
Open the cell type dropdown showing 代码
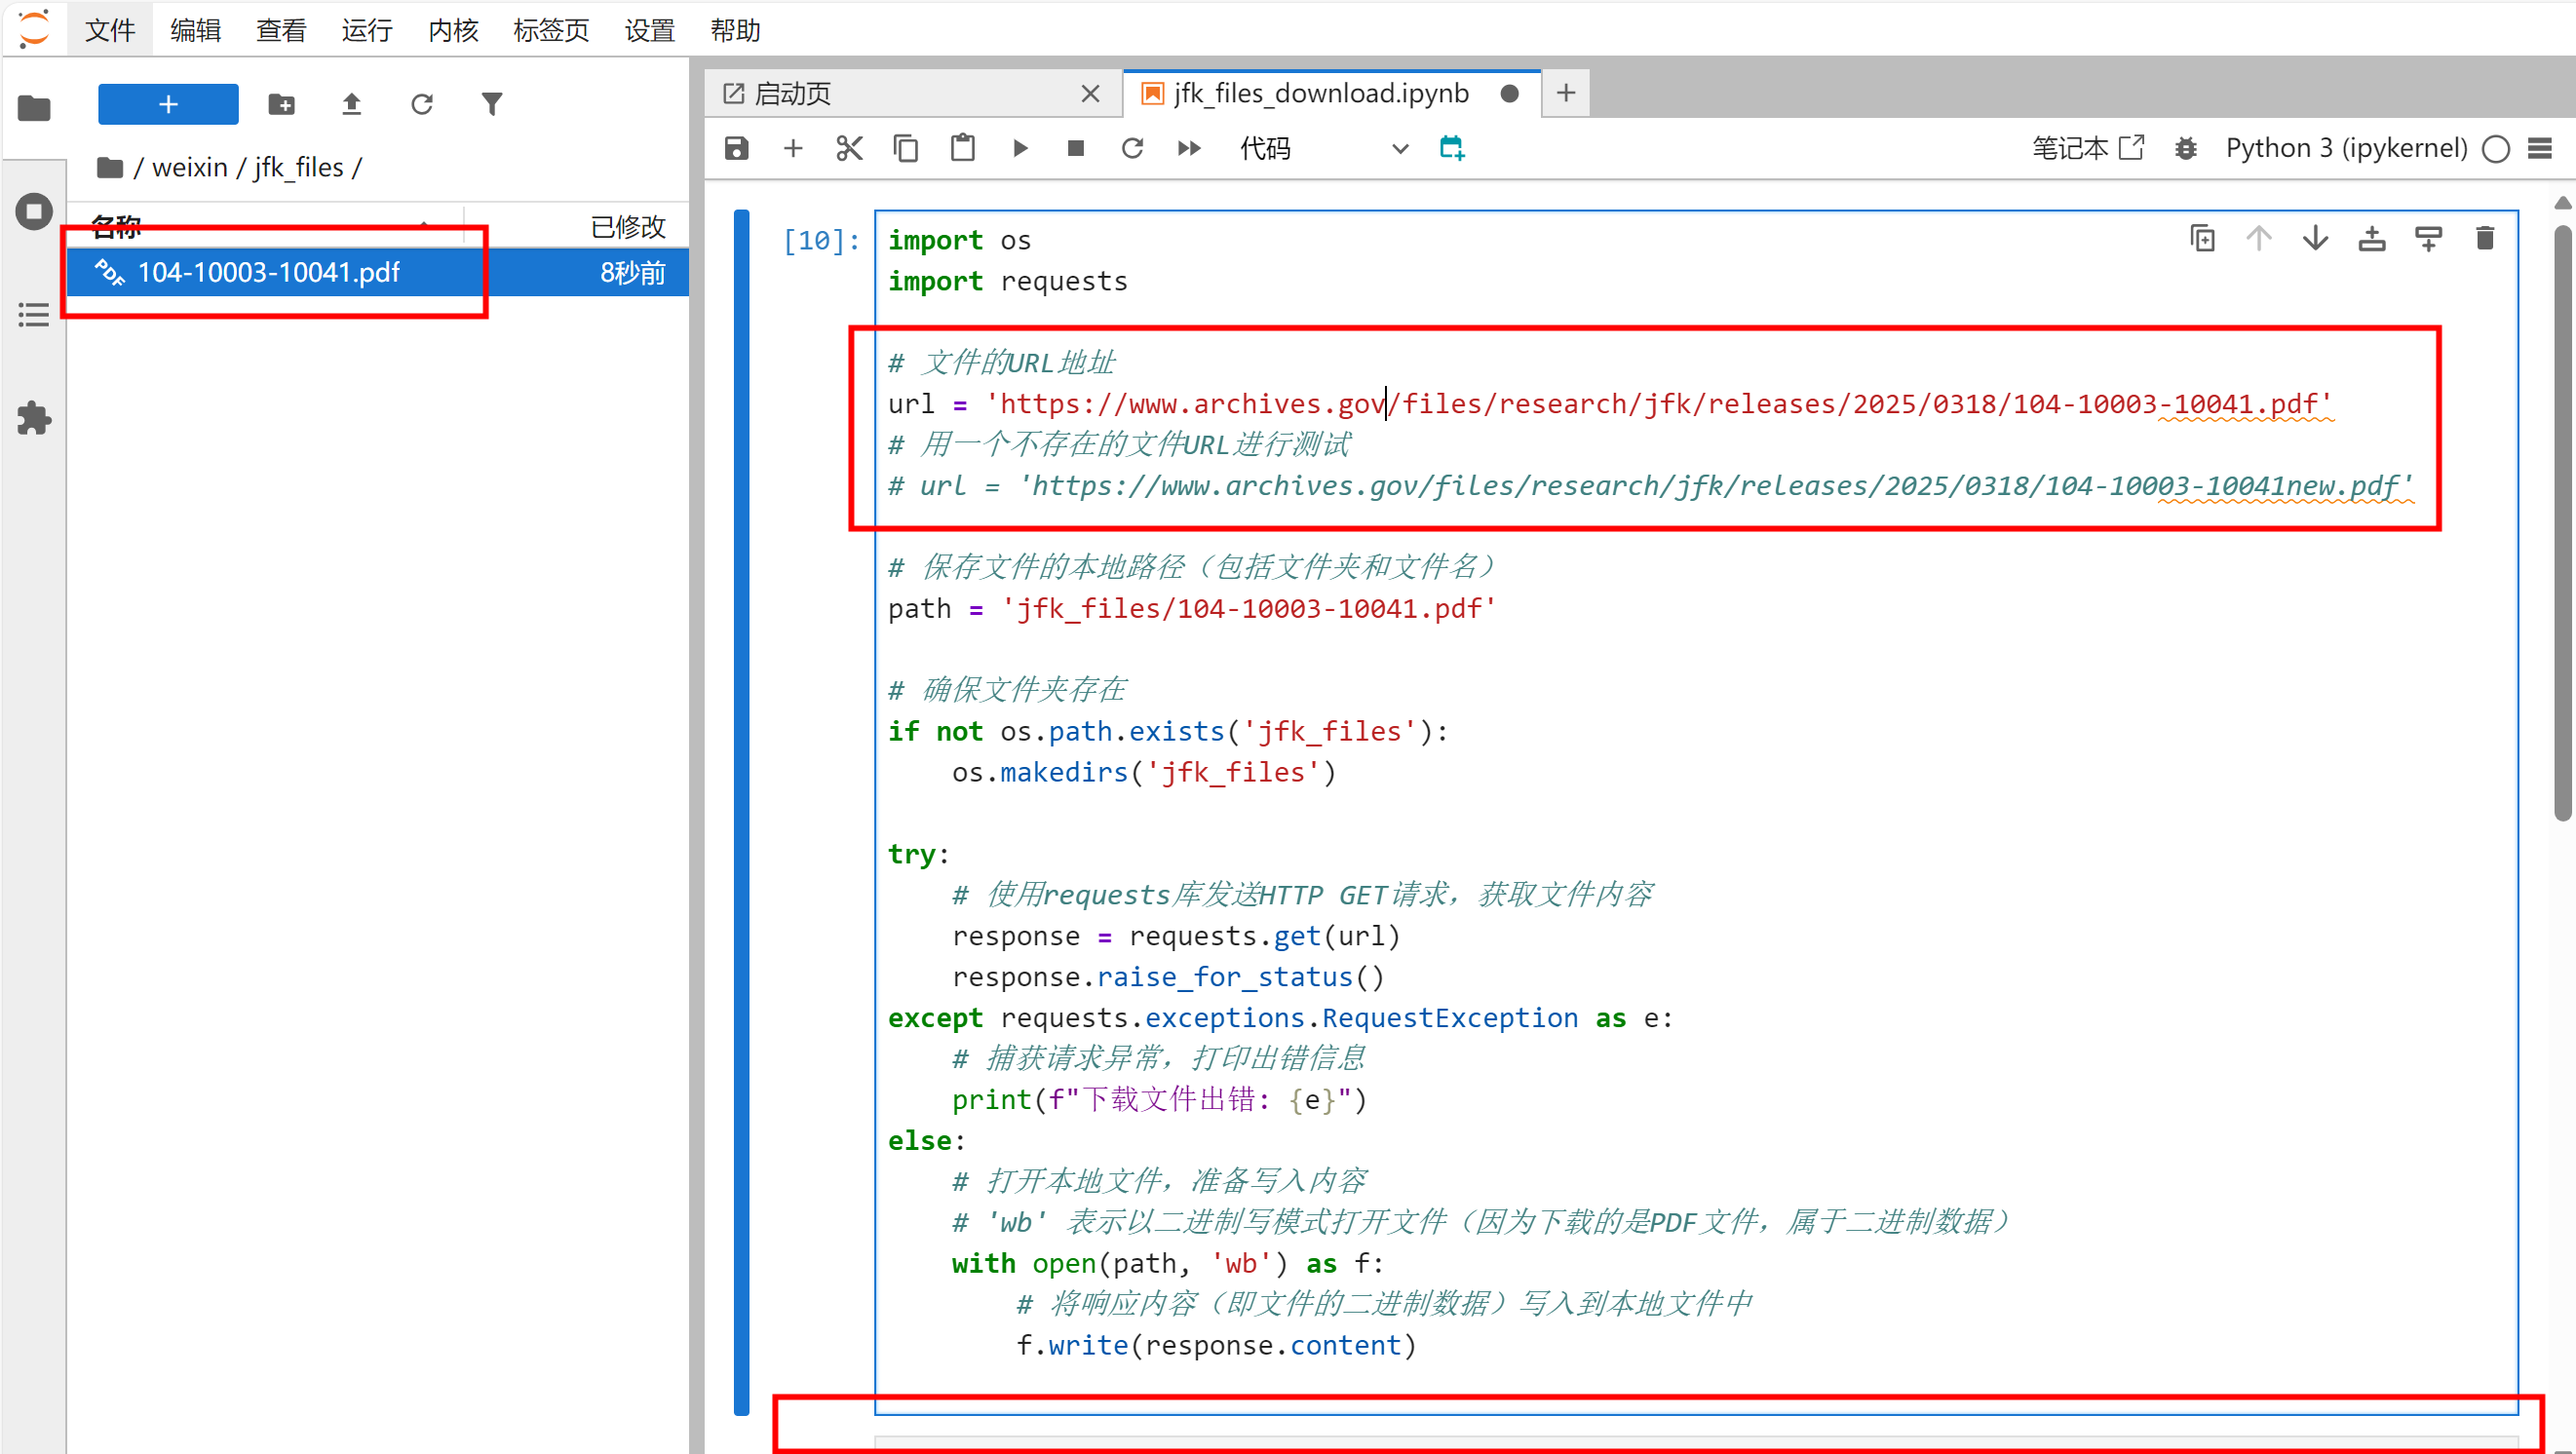coord(1322,149)
